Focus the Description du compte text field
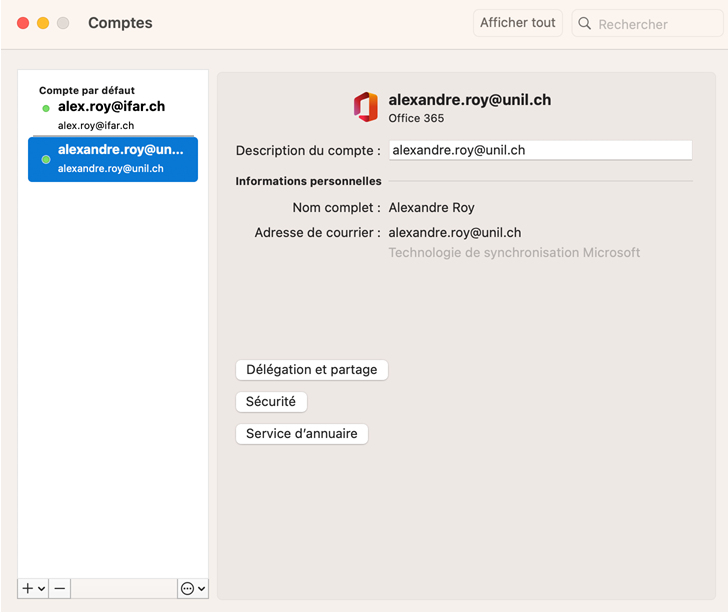Image resolution: width=728 pixels, height=613 pixels. tap(539, 150)
